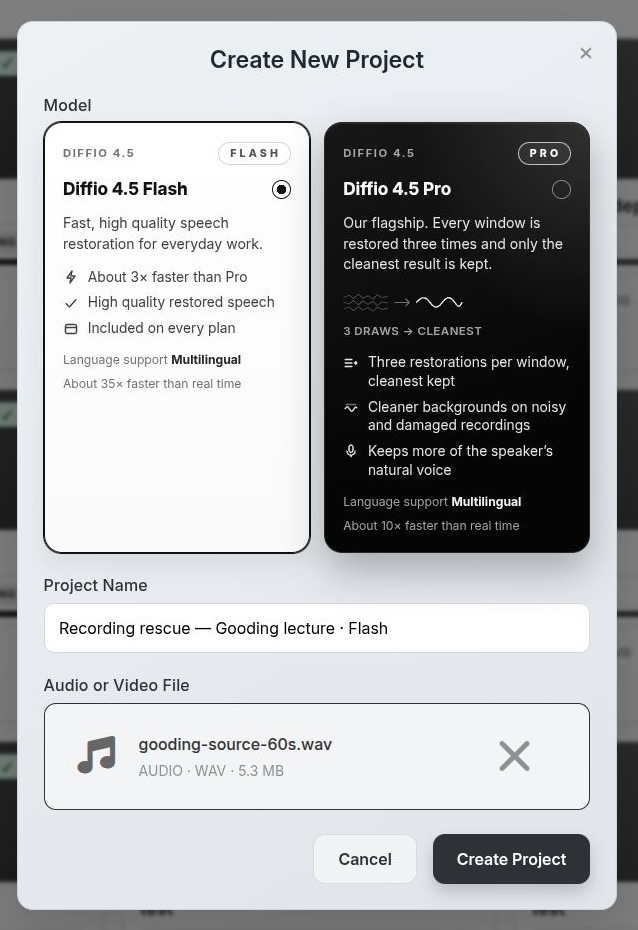
Task: Focus the Project Name input field
Action: (x=317, y=628)
